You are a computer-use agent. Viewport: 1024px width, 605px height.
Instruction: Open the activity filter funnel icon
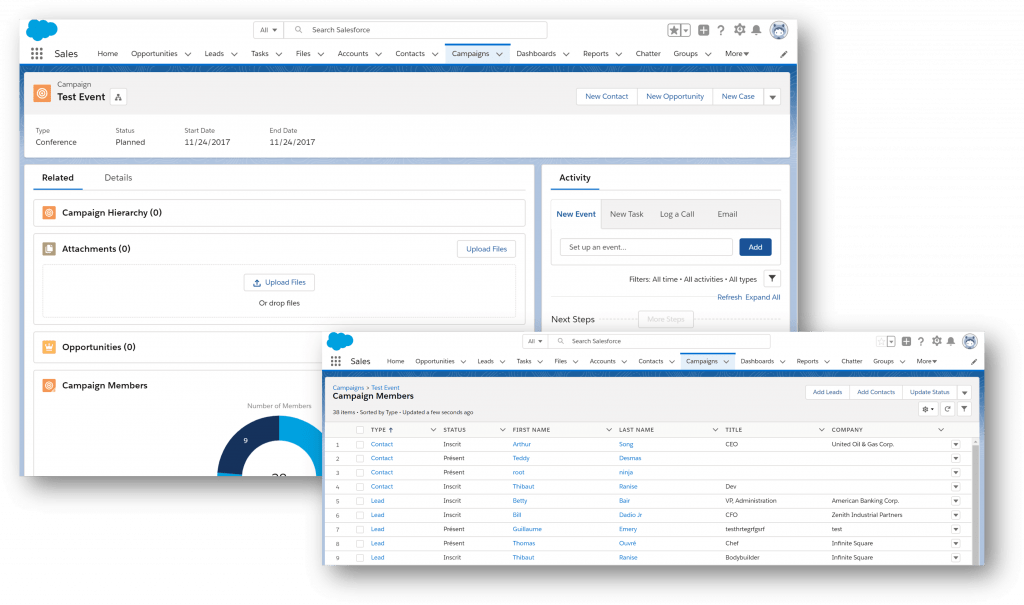[x=772, y=279]
